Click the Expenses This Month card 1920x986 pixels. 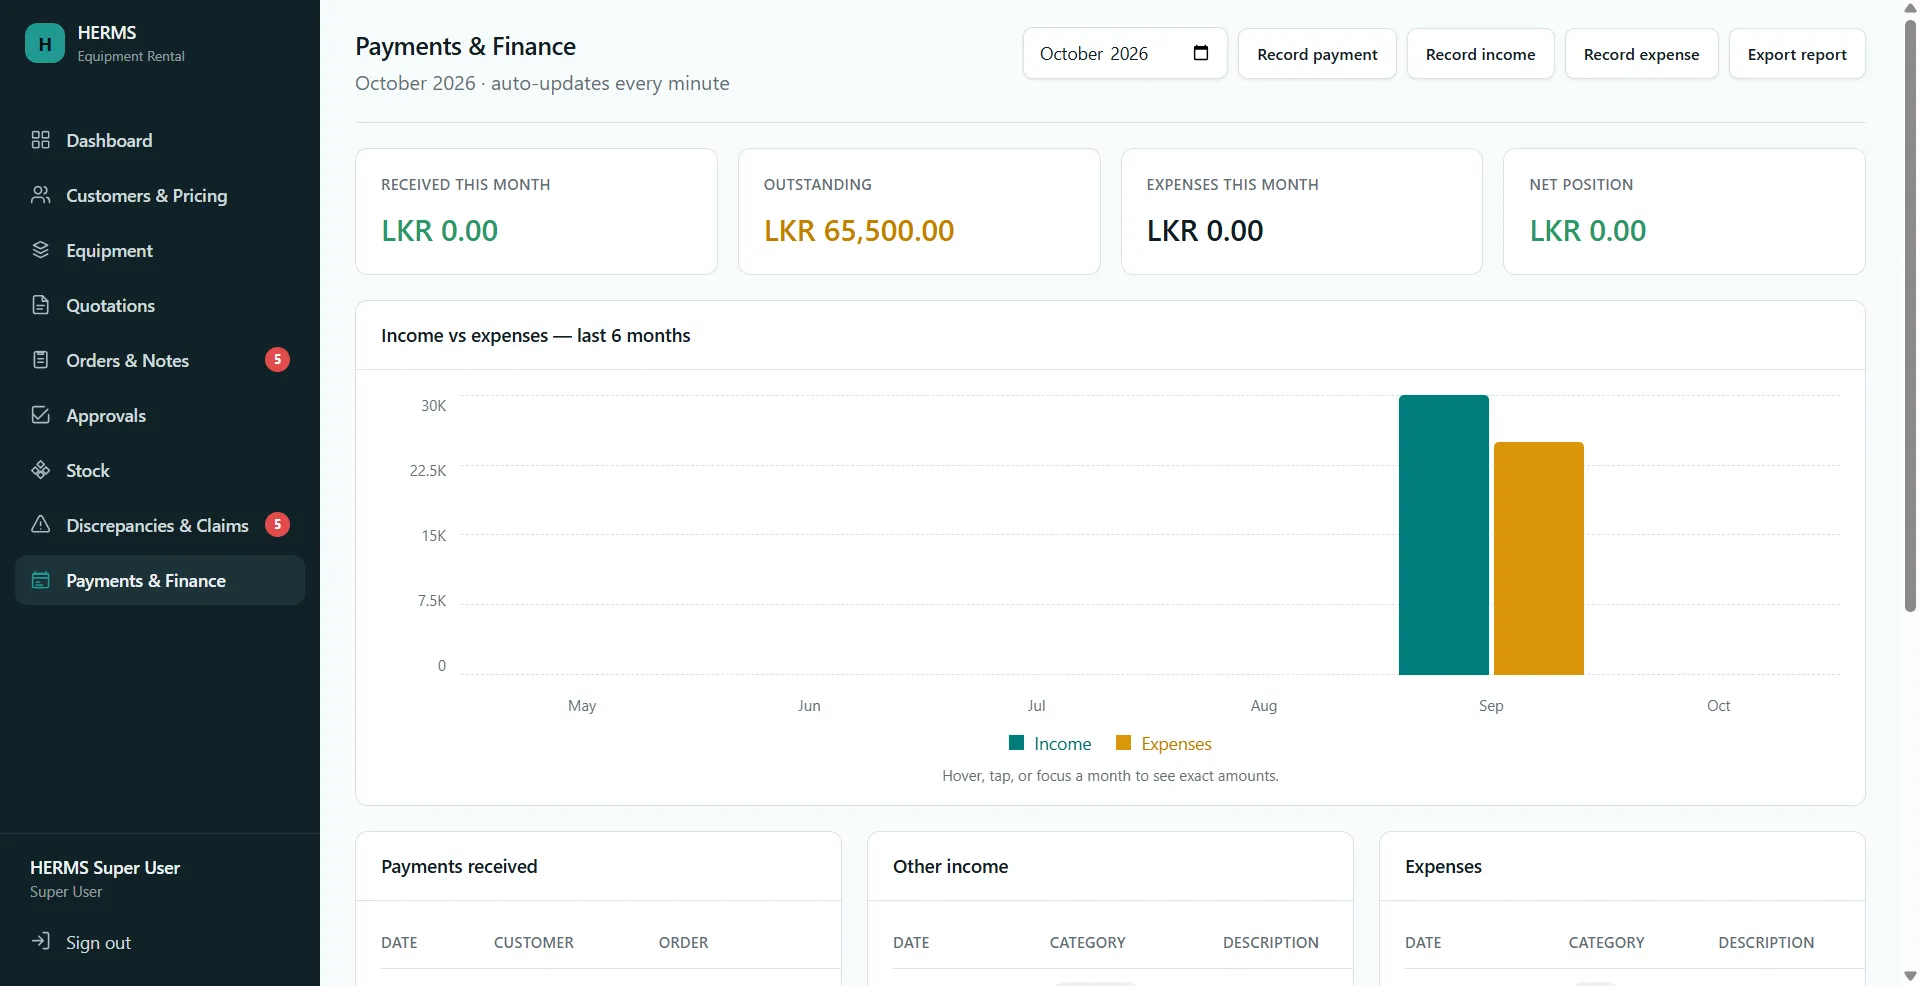[x=1301, y=211]
